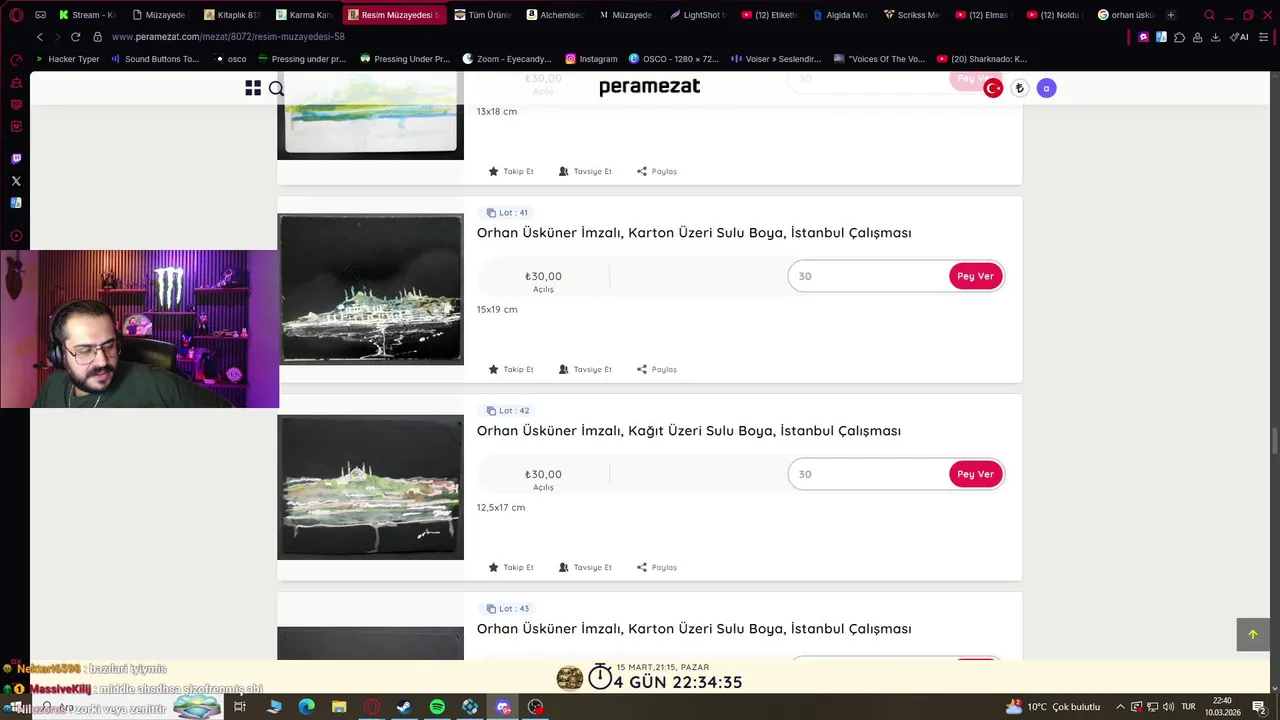Click Paylaş under the 13x18 cm lot
The height and width of the screenshot is (720, 1280).
pyautogui.click(x=657, y=171)
